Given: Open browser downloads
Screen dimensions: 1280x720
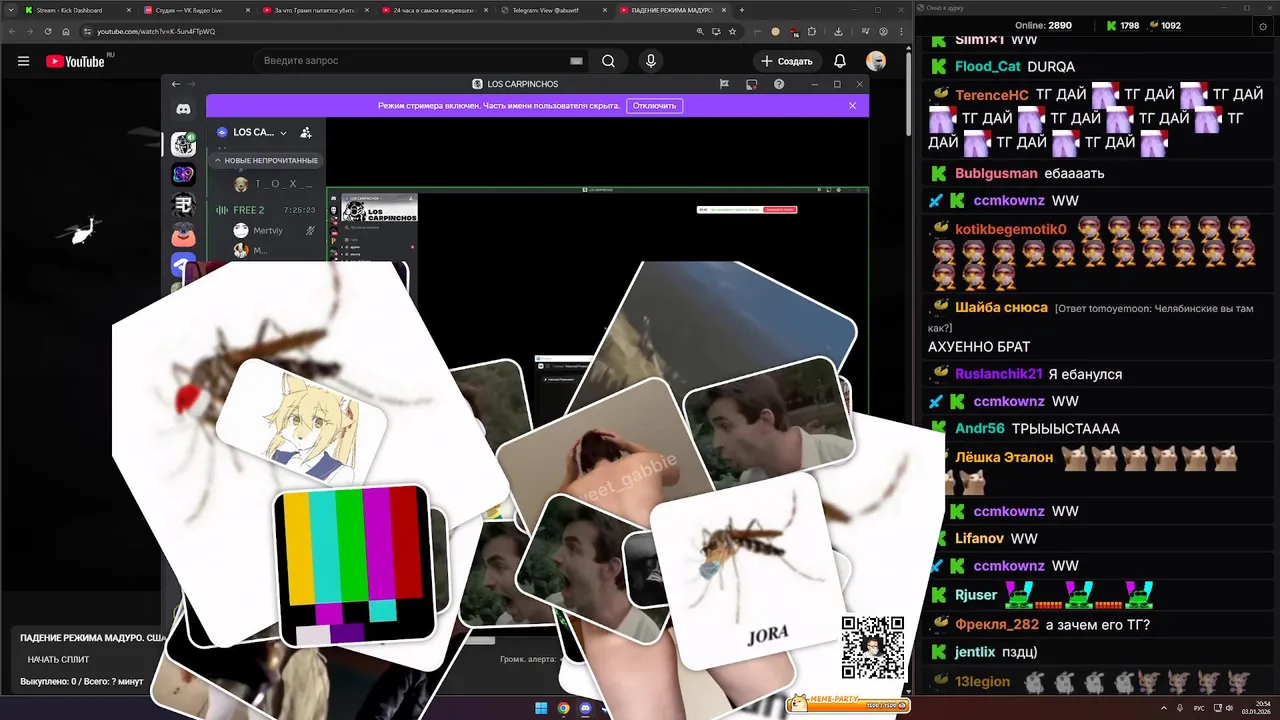Looking at the screenshot, I should click(x=838, y=31).
